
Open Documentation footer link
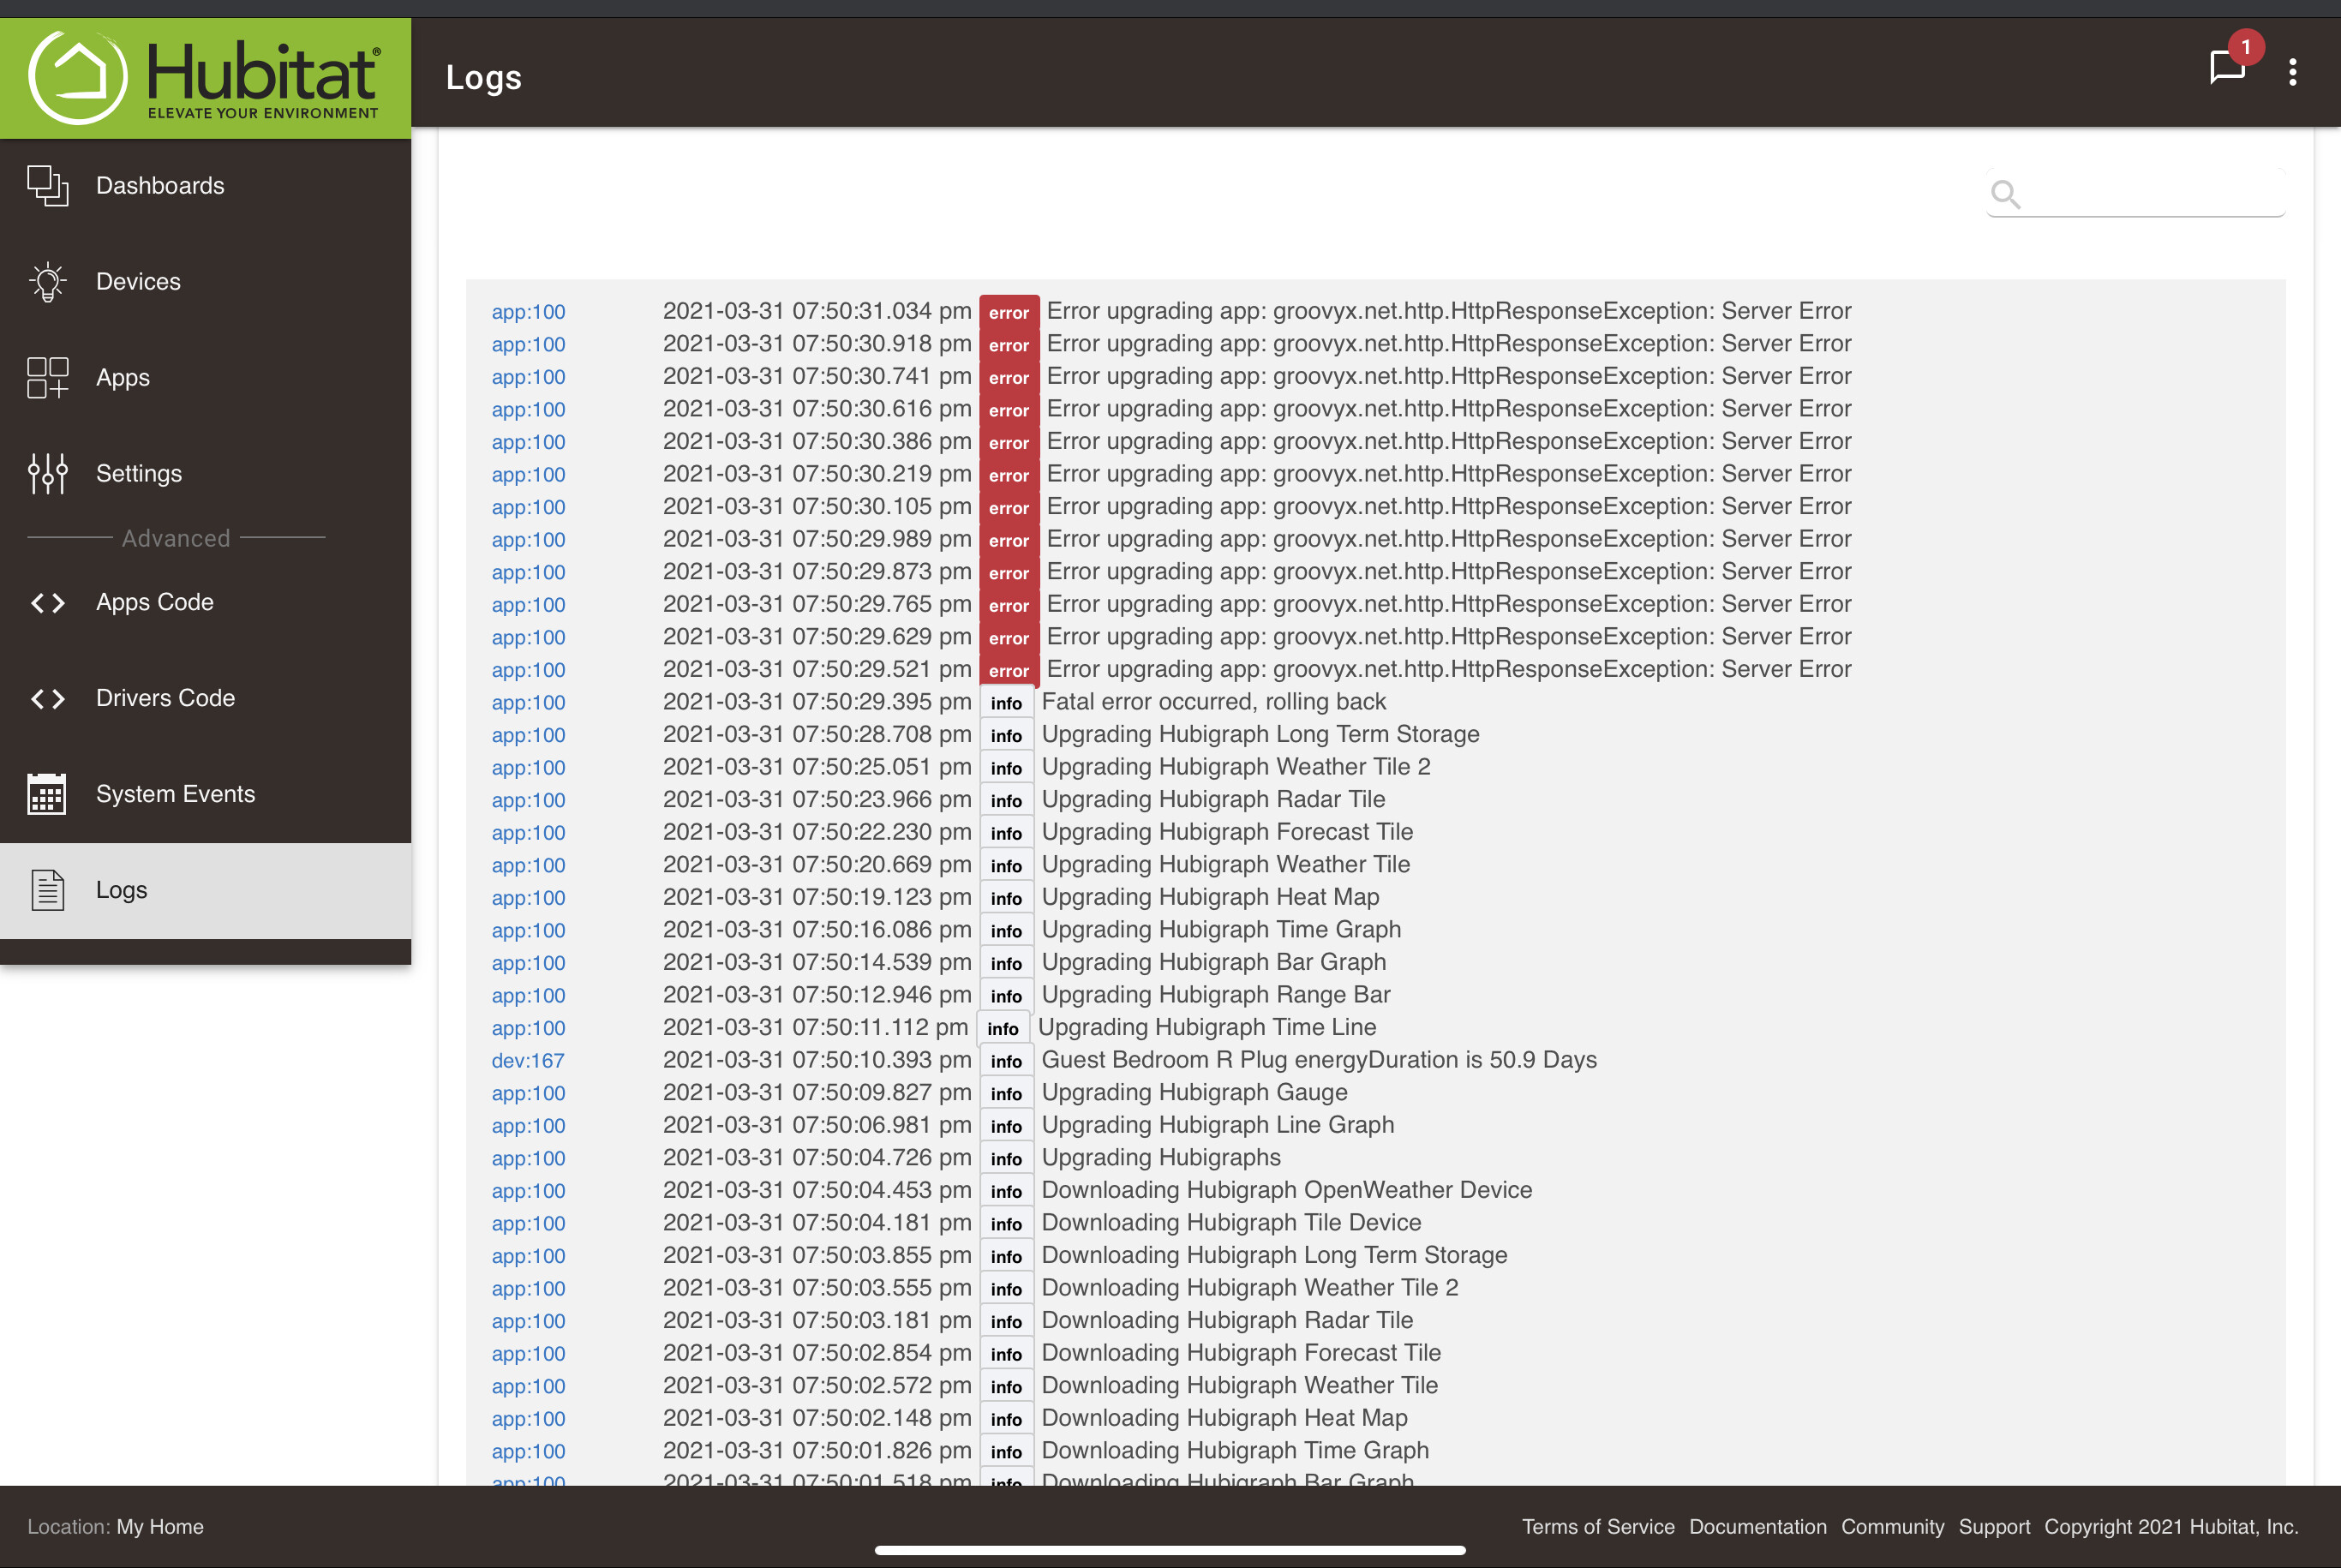1757,1527
